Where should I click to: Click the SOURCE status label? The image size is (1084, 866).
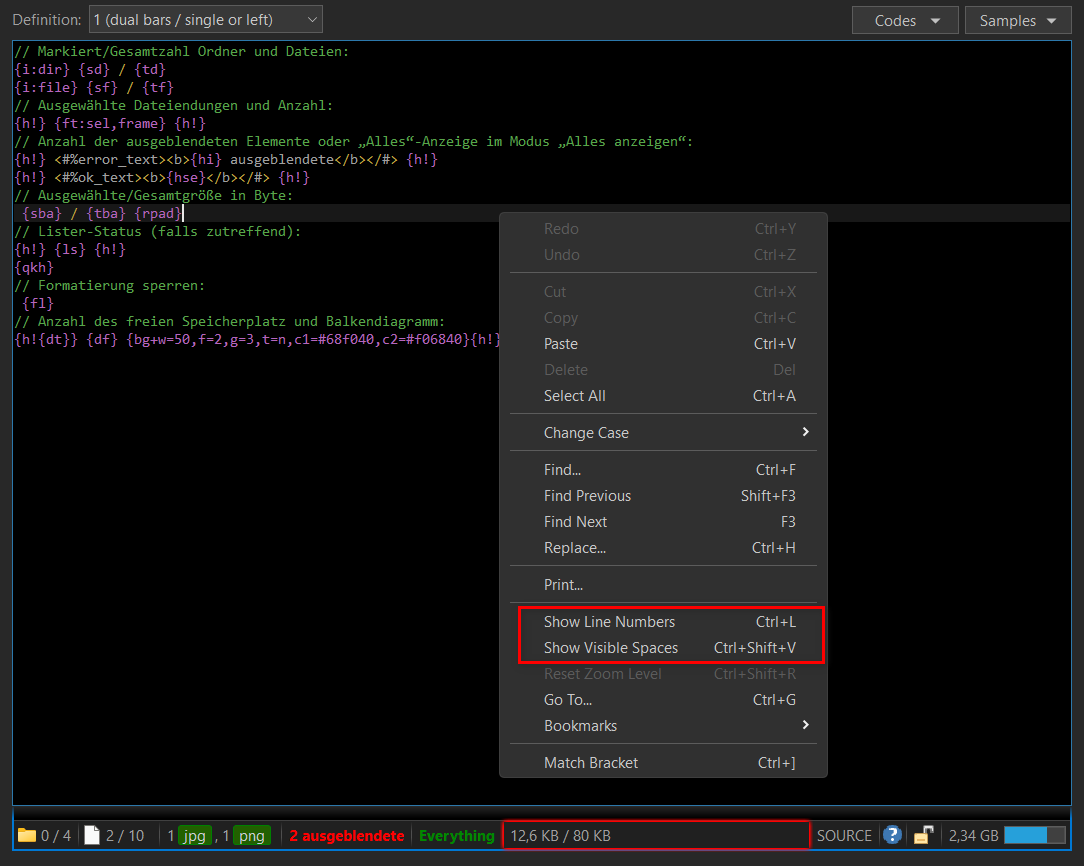coord(844,836)
